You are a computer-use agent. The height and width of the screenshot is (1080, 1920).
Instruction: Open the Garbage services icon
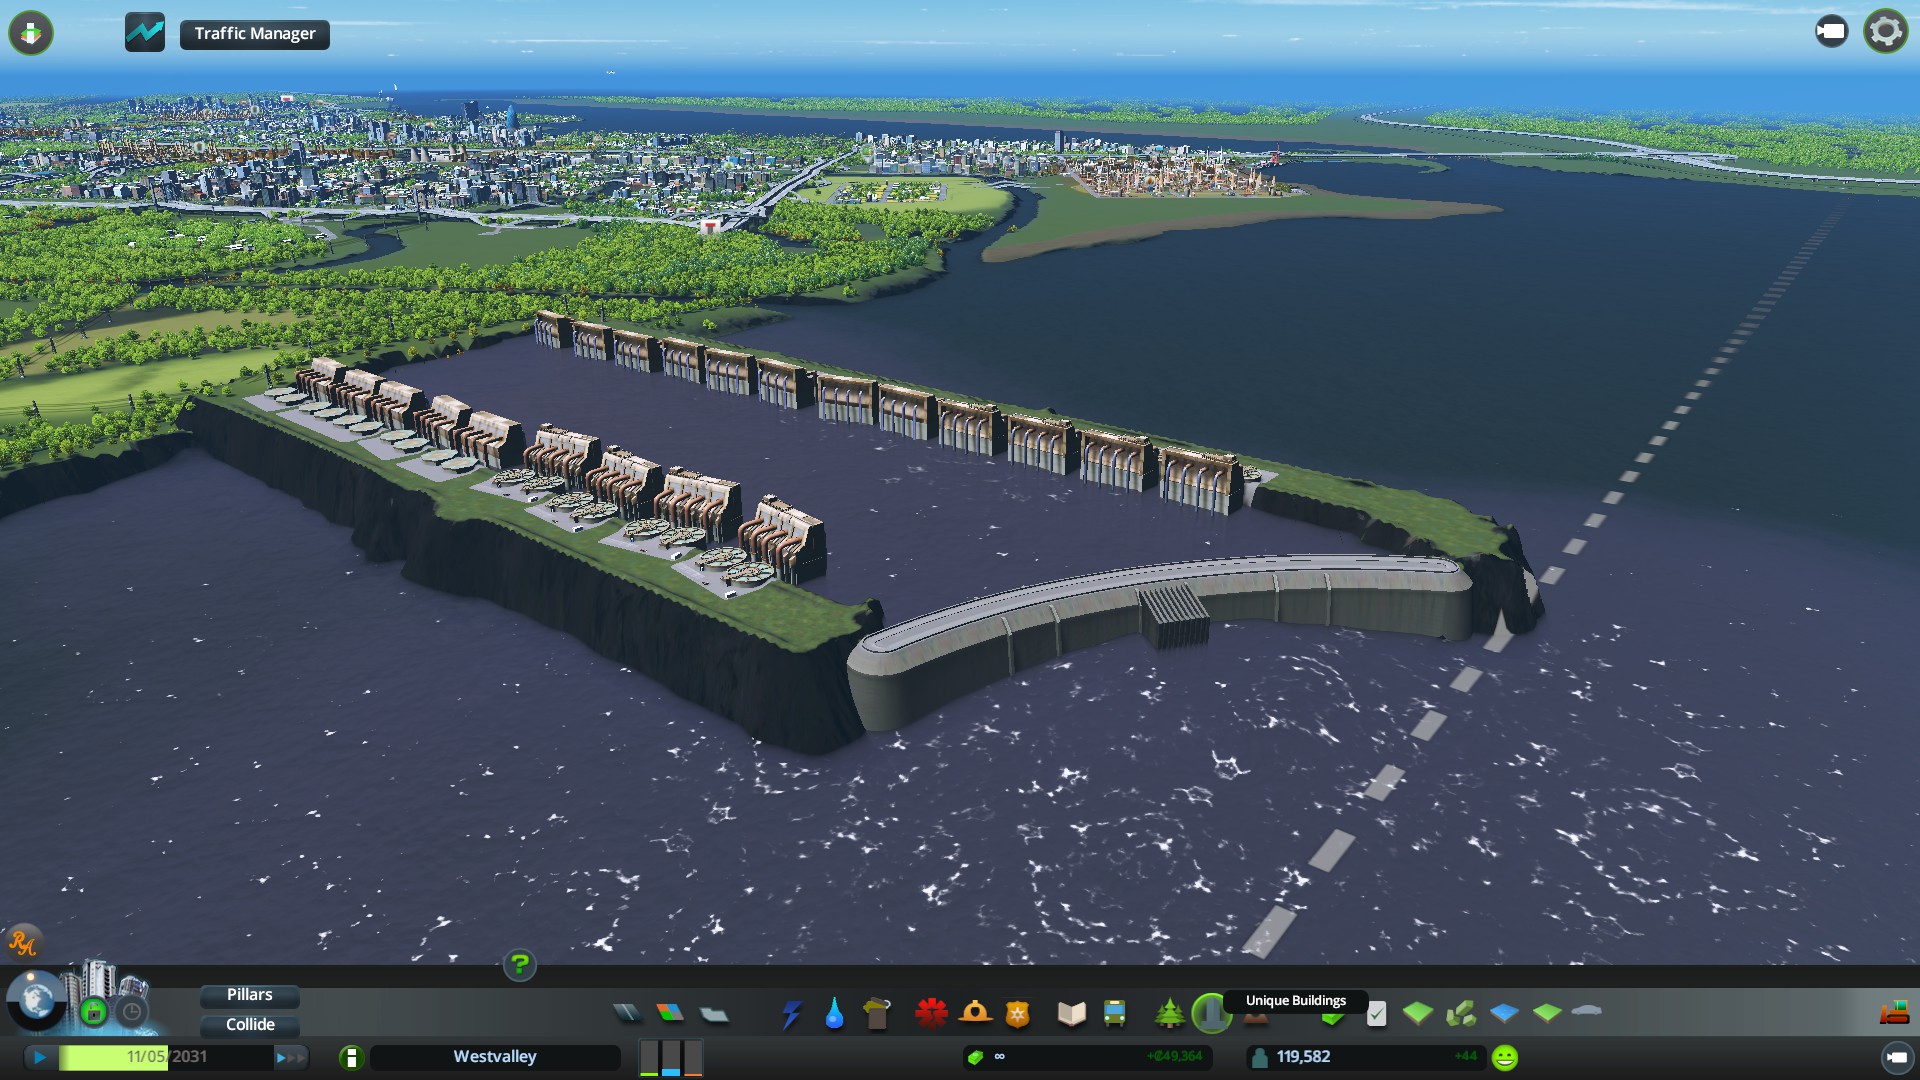point(877,1014)
